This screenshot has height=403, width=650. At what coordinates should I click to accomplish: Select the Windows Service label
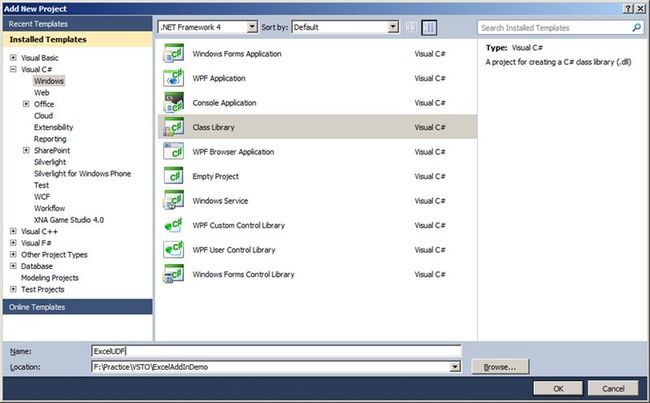point(220,201)
